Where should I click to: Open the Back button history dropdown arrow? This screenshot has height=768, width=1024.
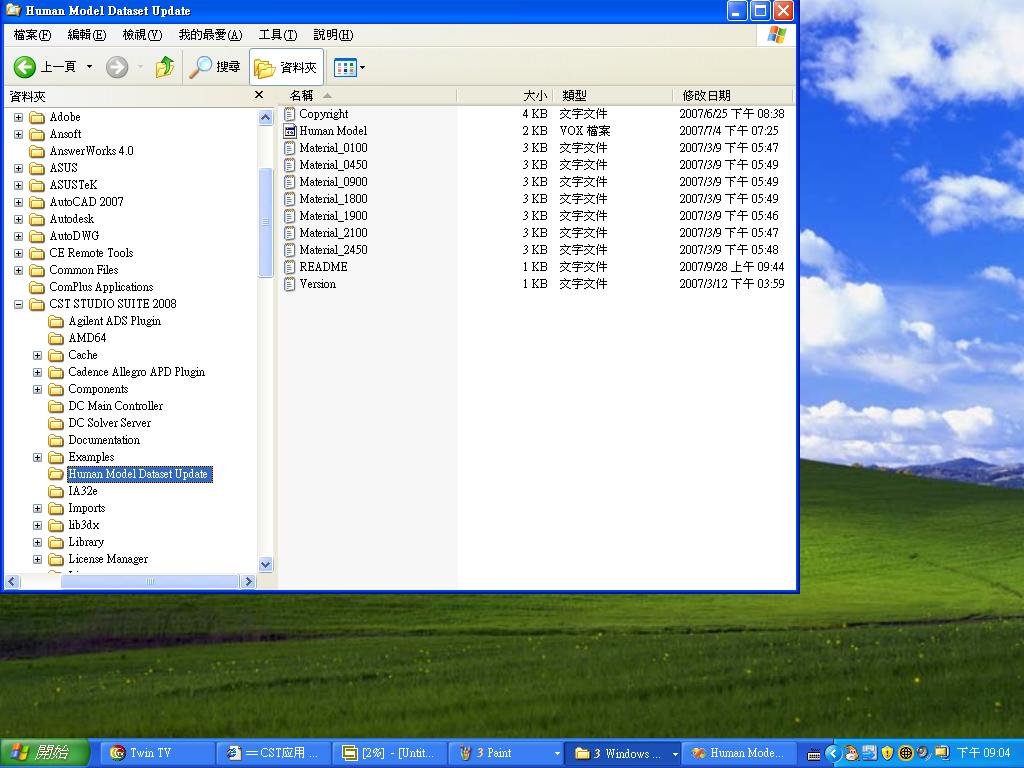tap(89, 67)
